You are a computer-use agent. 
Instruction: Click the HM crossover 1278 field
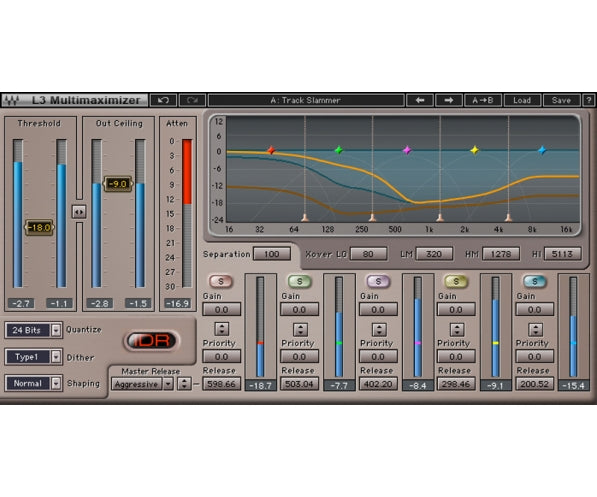point(501,254)
